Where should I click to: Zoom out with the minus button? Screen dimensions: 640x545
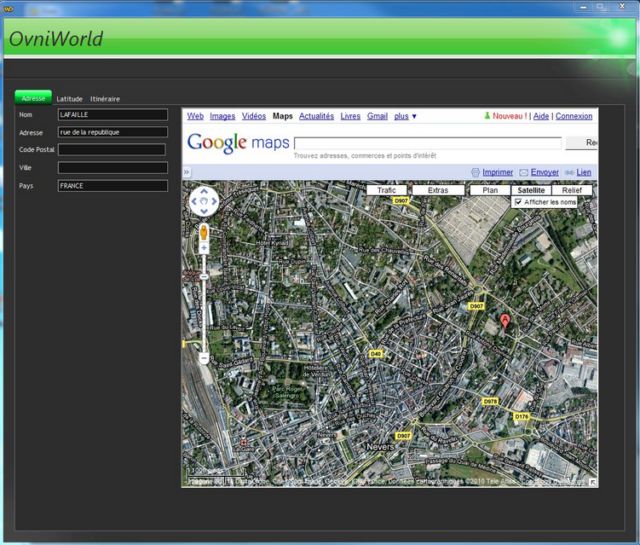coord(204,358)
